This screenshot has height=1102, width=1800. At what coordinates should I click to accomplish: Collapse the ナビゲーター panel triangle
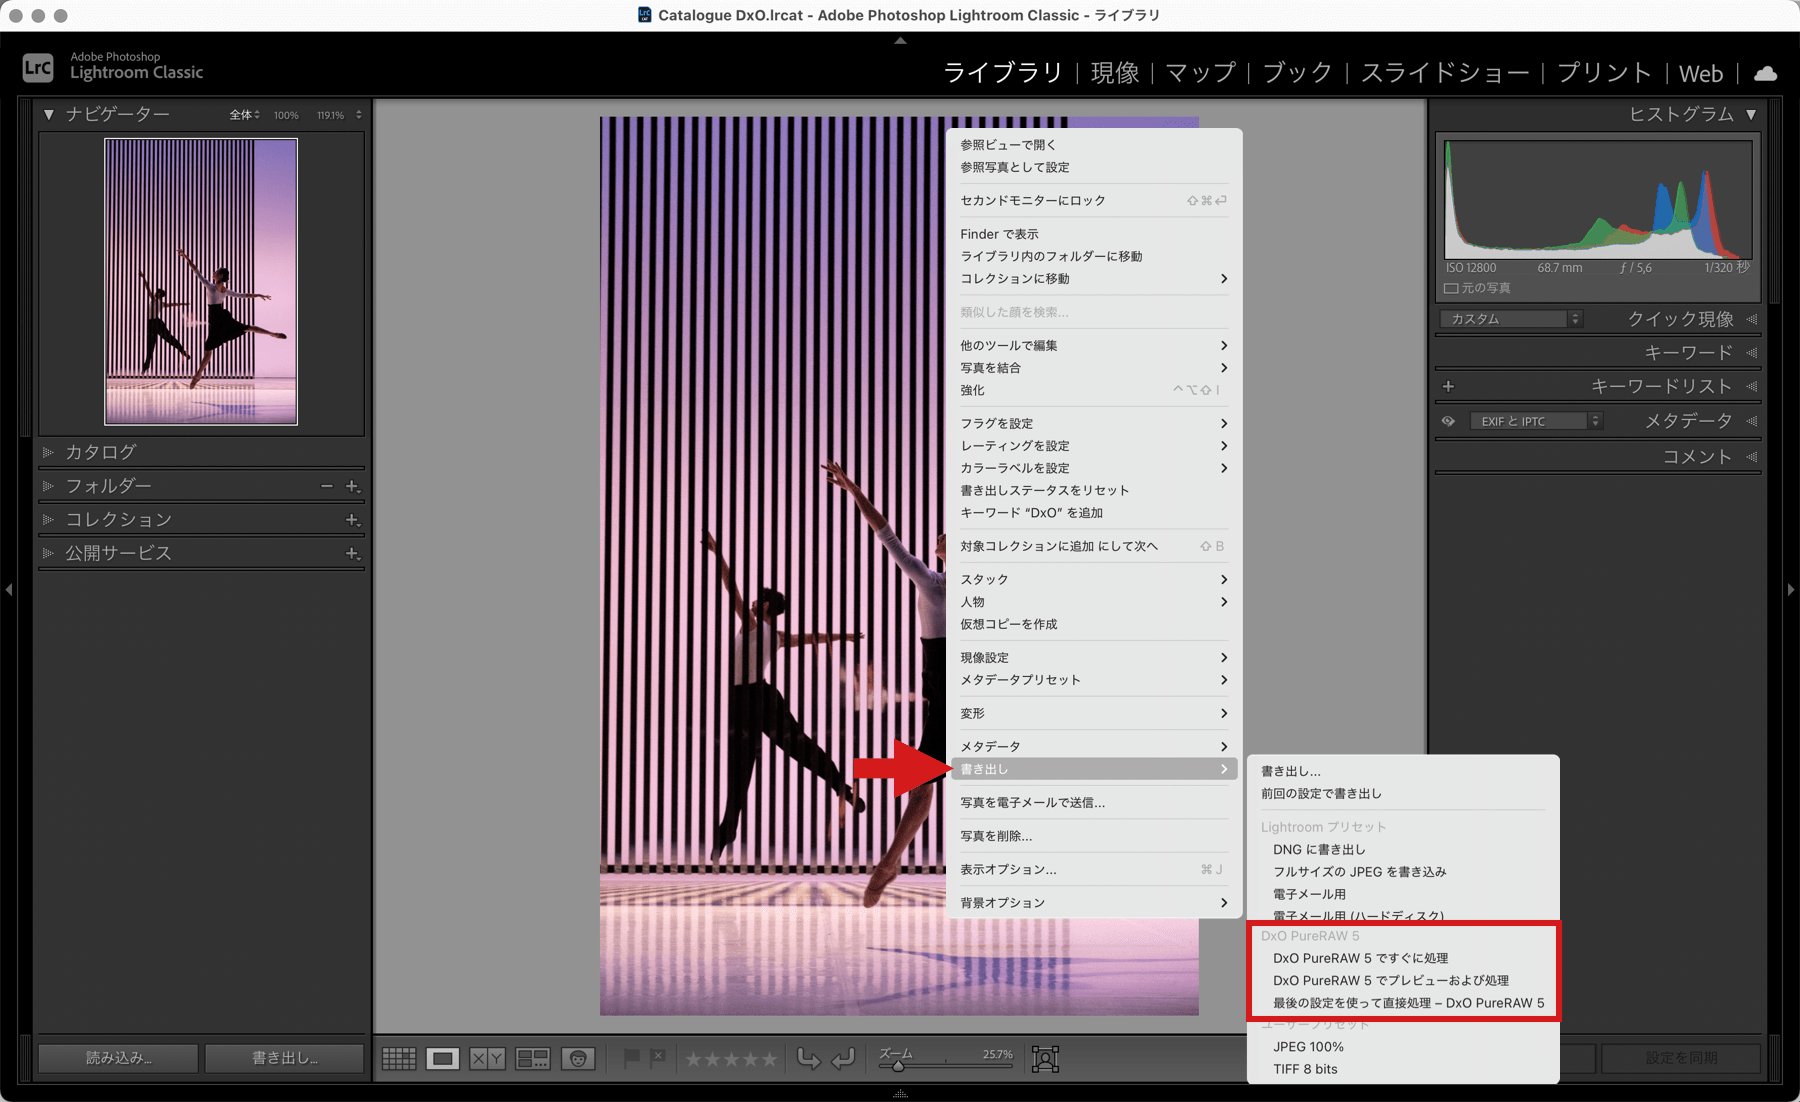click(x=48, y=115)
